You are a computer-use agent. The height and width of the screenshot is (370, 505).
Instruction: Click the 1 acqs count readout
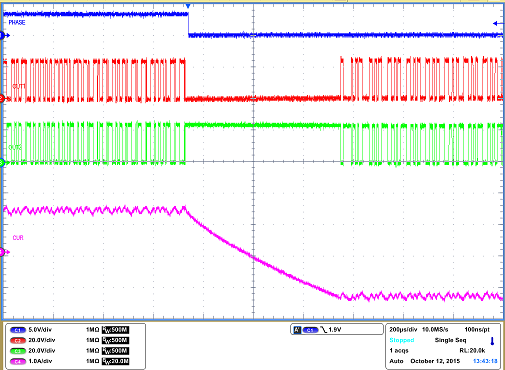(399, 351)
